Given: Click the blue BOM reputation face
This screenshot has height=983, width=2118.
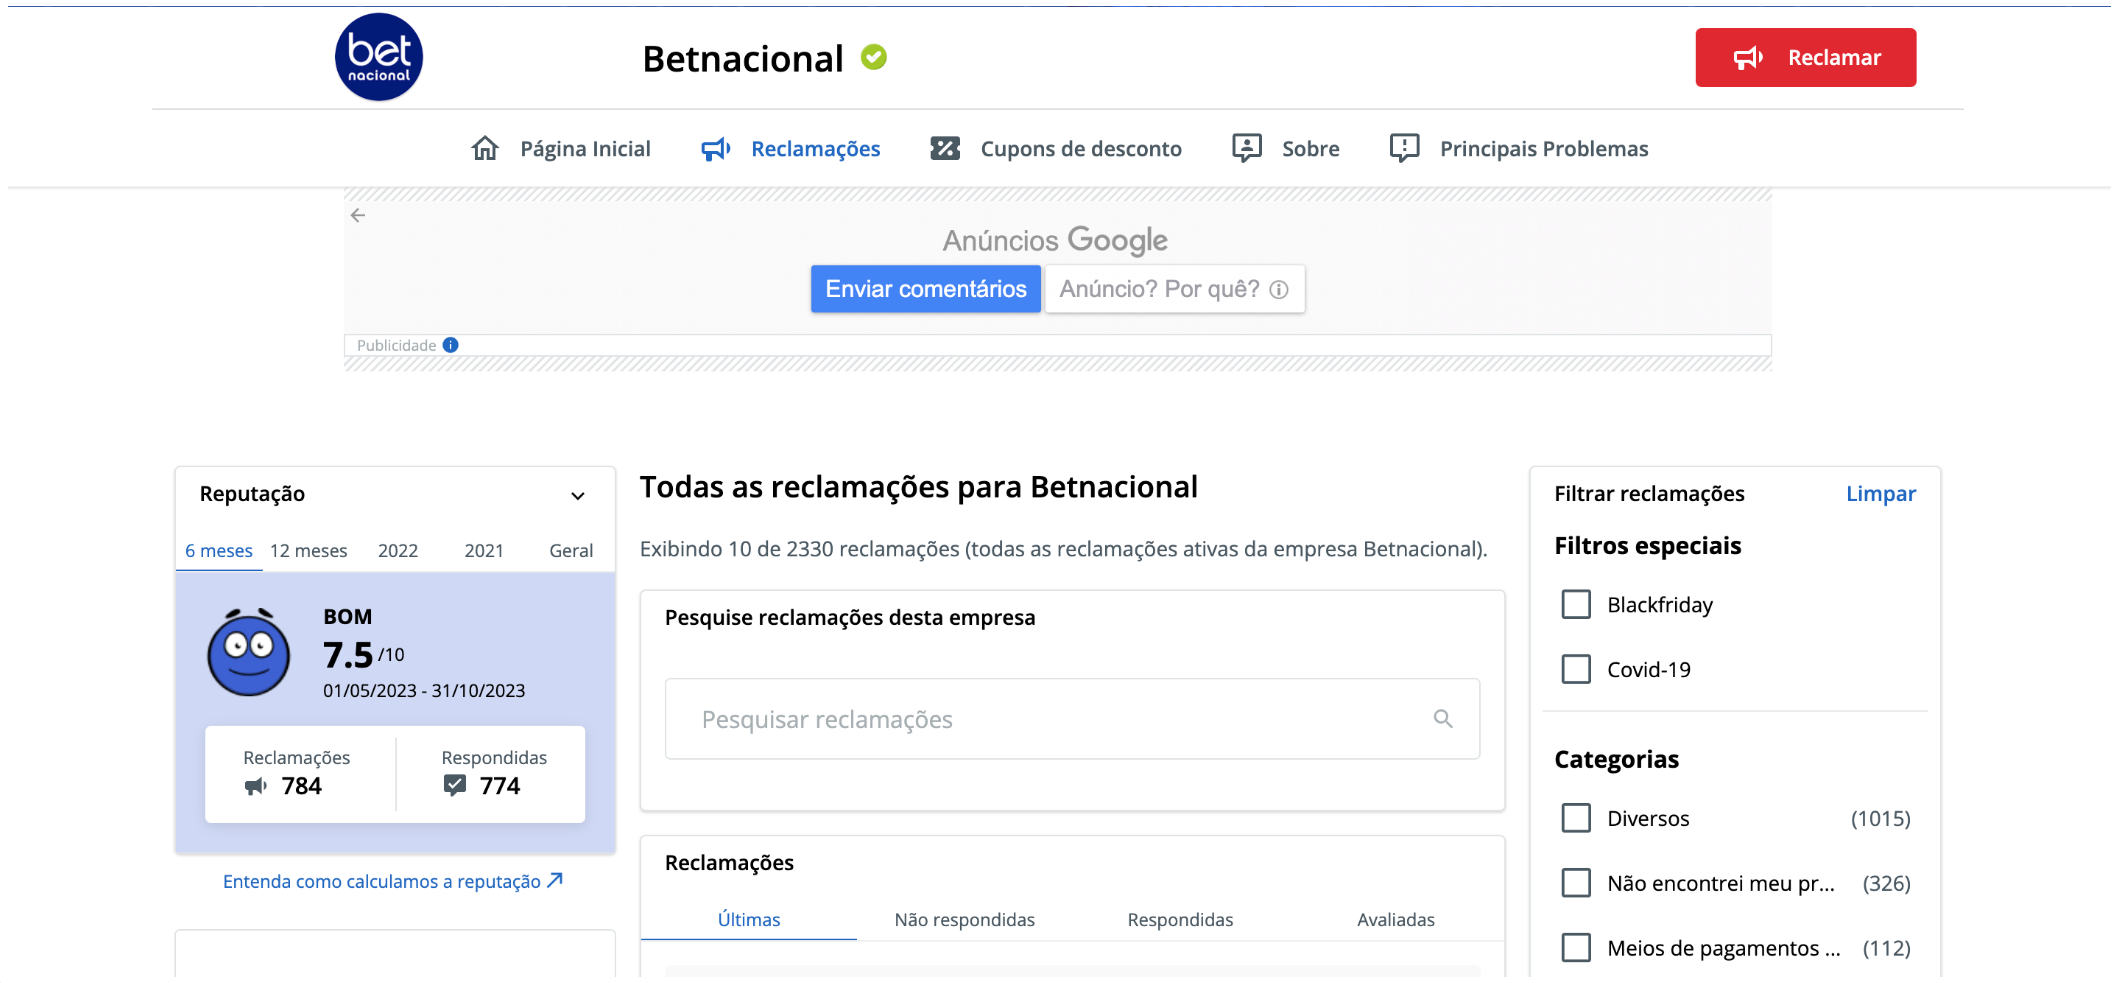Looking at the screenshot, I should (248, 652).
